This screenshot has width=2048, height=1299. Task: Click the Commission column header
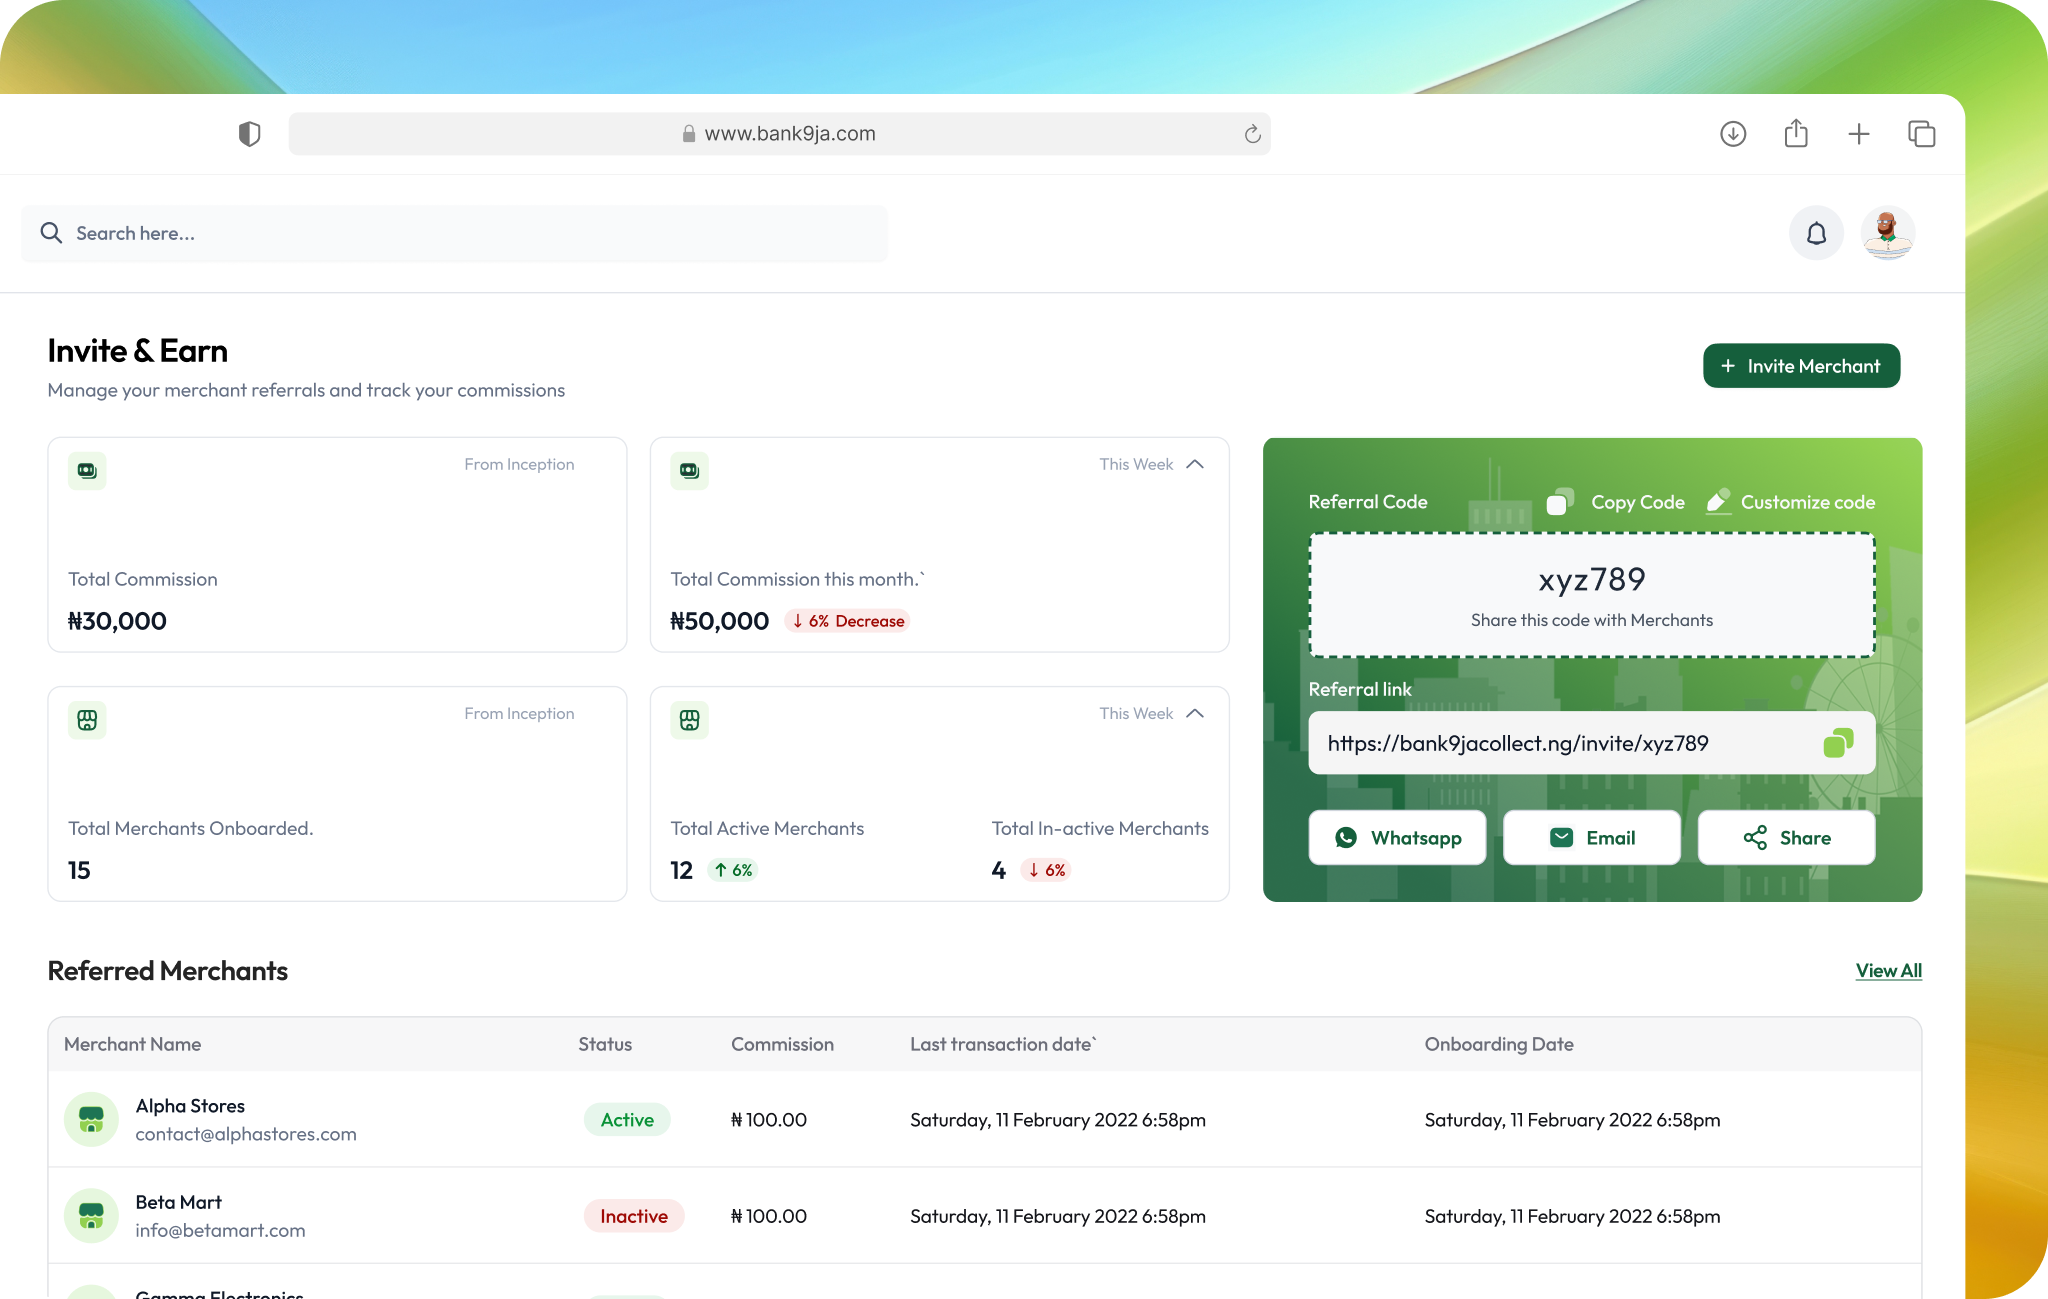pos(782,1044)
